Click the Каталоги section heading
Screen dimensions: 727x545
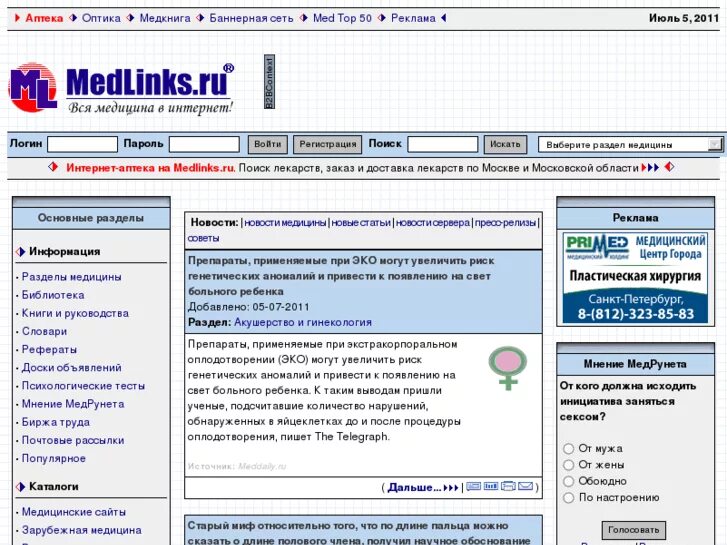[54, 487]
